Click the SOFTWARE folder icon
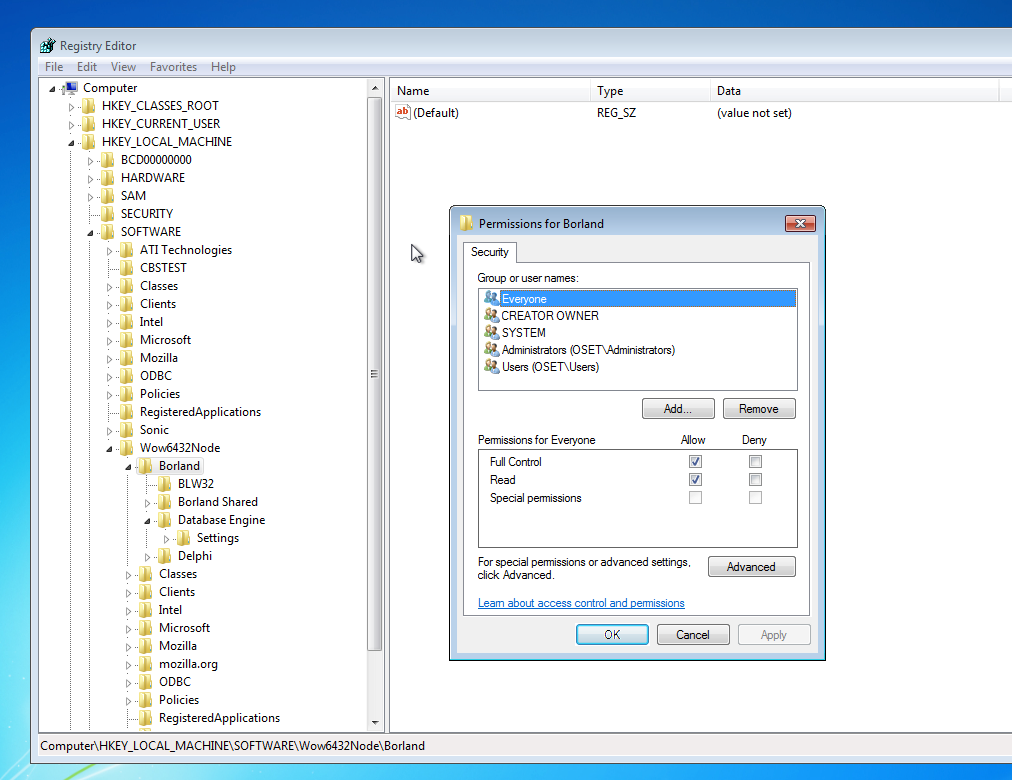The width and height of the screenshot is (1012, 780). 108,232
